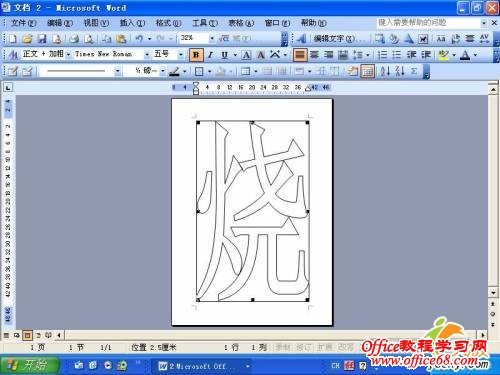The height and width of the screenshot is (375, 500).
Task: Expand Undo history dropdown arrow
Action: (x=149, y=39)
